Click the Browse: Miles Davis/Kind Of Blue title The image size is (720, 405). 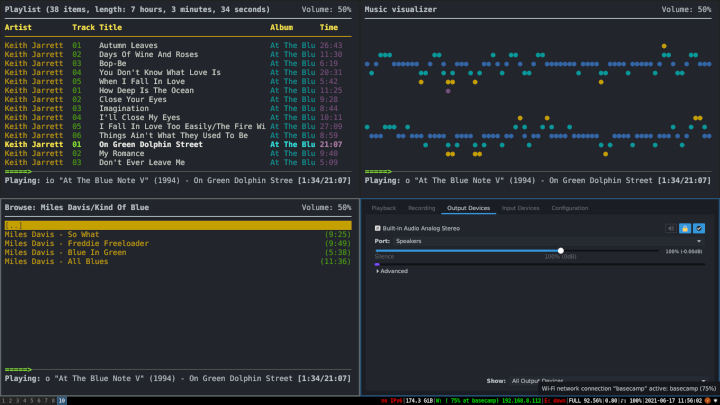(77, 208)
